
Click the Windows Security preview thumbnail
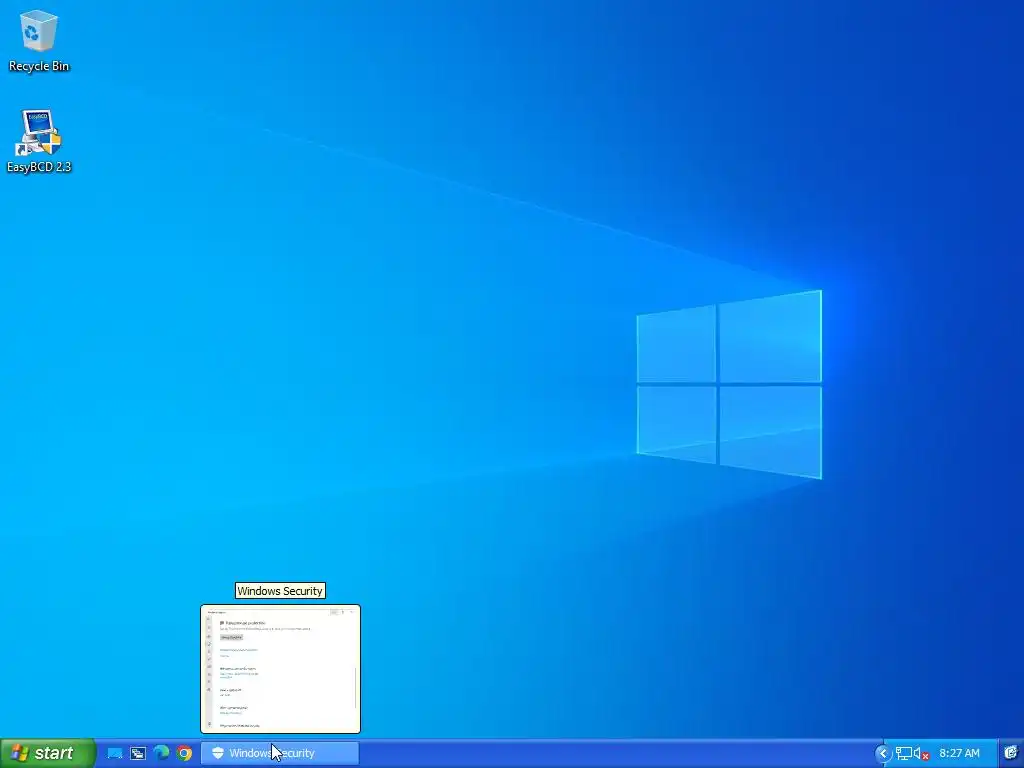280,669
